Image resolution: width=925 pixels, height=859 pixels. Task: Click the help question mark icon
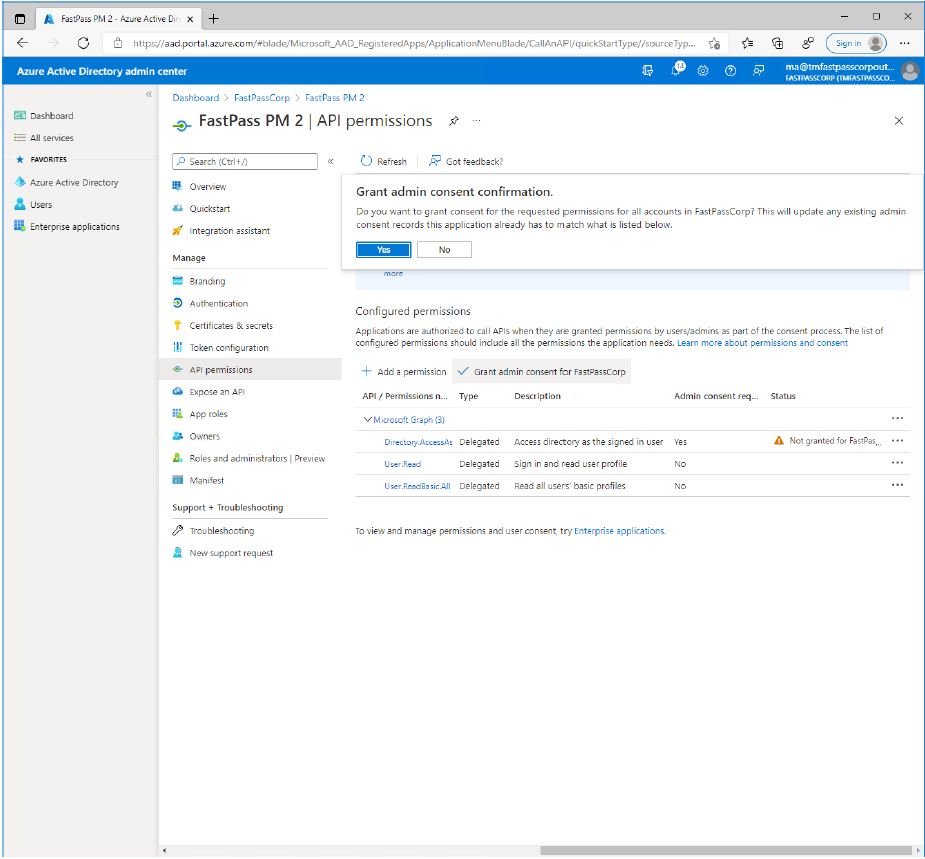tap(730, 71)
